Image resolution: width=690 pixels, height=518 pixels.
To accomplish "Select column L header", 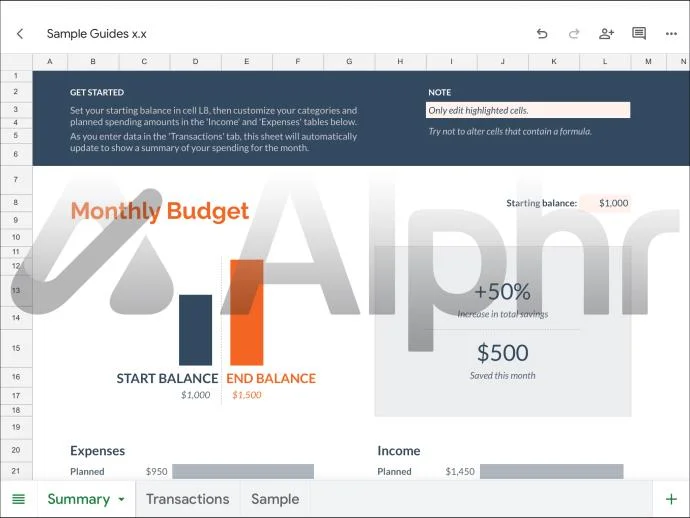I will click(605, 62).
